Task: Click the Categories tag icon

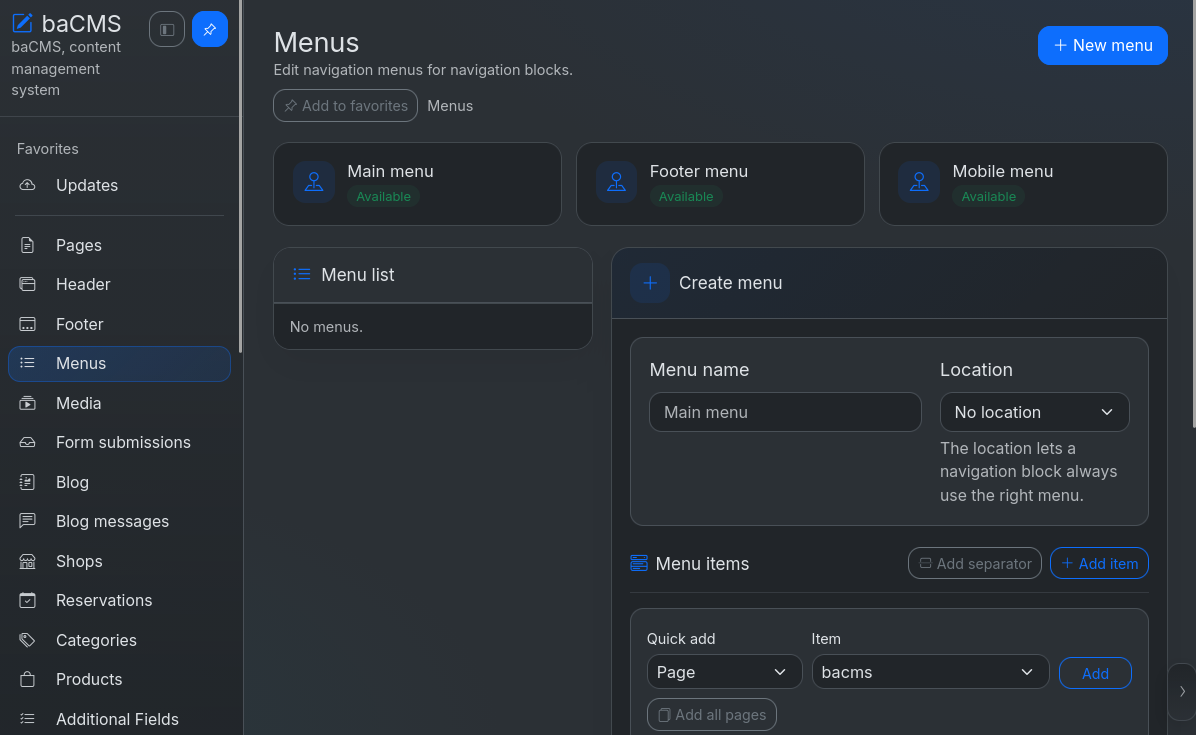Action: [27, 640]
